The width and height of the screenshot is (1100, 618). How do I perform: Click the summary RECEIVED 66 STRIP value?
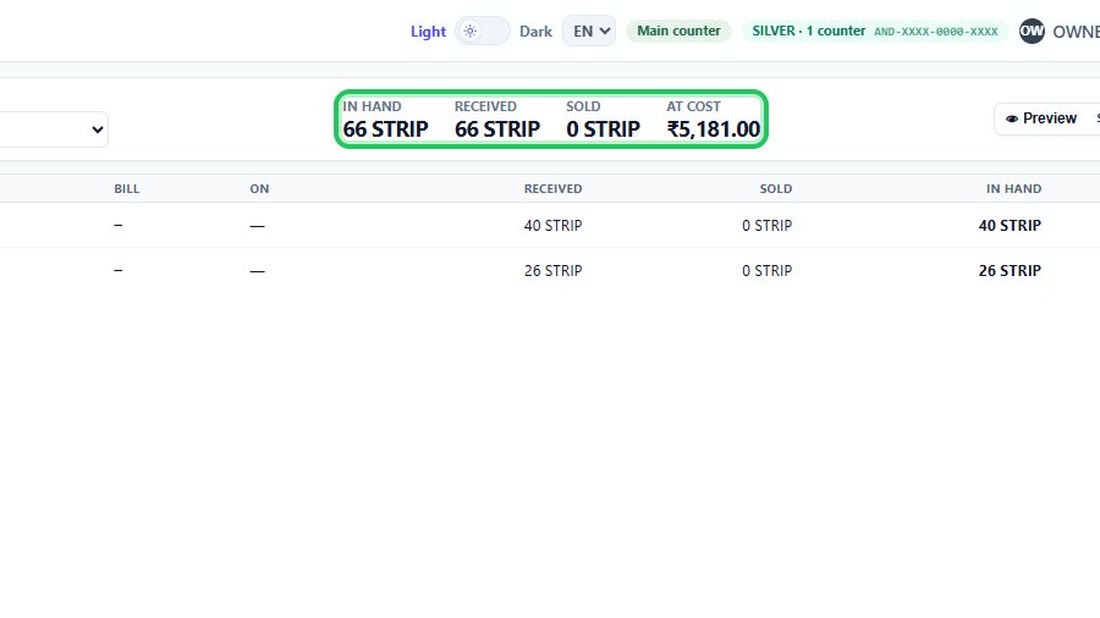[497, 129]
